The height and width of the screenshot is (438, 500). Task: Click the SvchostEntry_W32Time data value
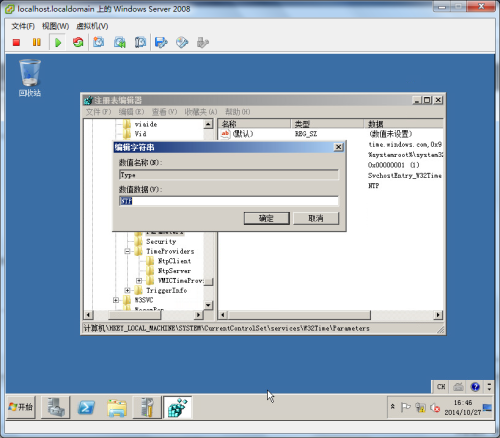click(405, 175)
